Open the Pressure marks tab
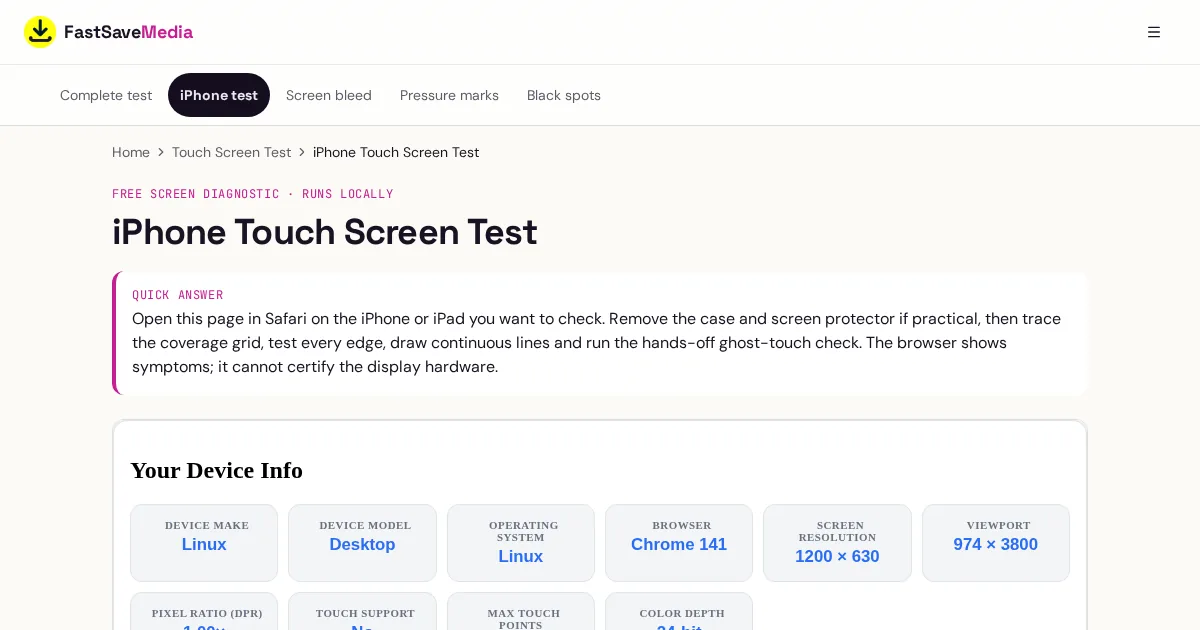1200x630 pixels. [x=449, y=95]
